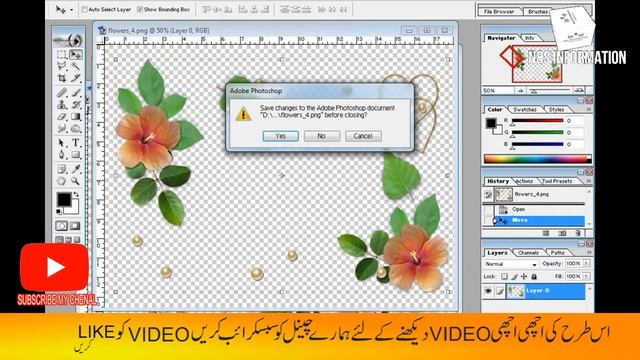
Task: Click the Navigator zoom out button
Action: pos(520,91)
